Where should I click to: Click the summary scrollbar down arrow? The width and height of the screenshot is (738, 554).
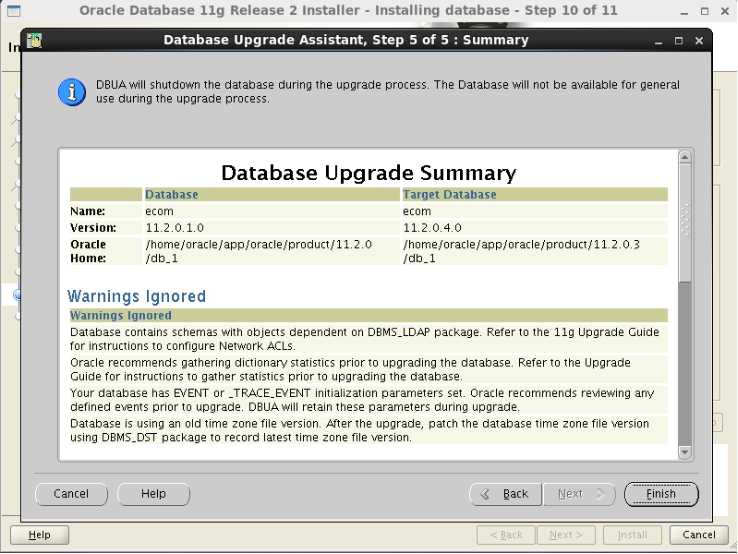click(685, 452)
